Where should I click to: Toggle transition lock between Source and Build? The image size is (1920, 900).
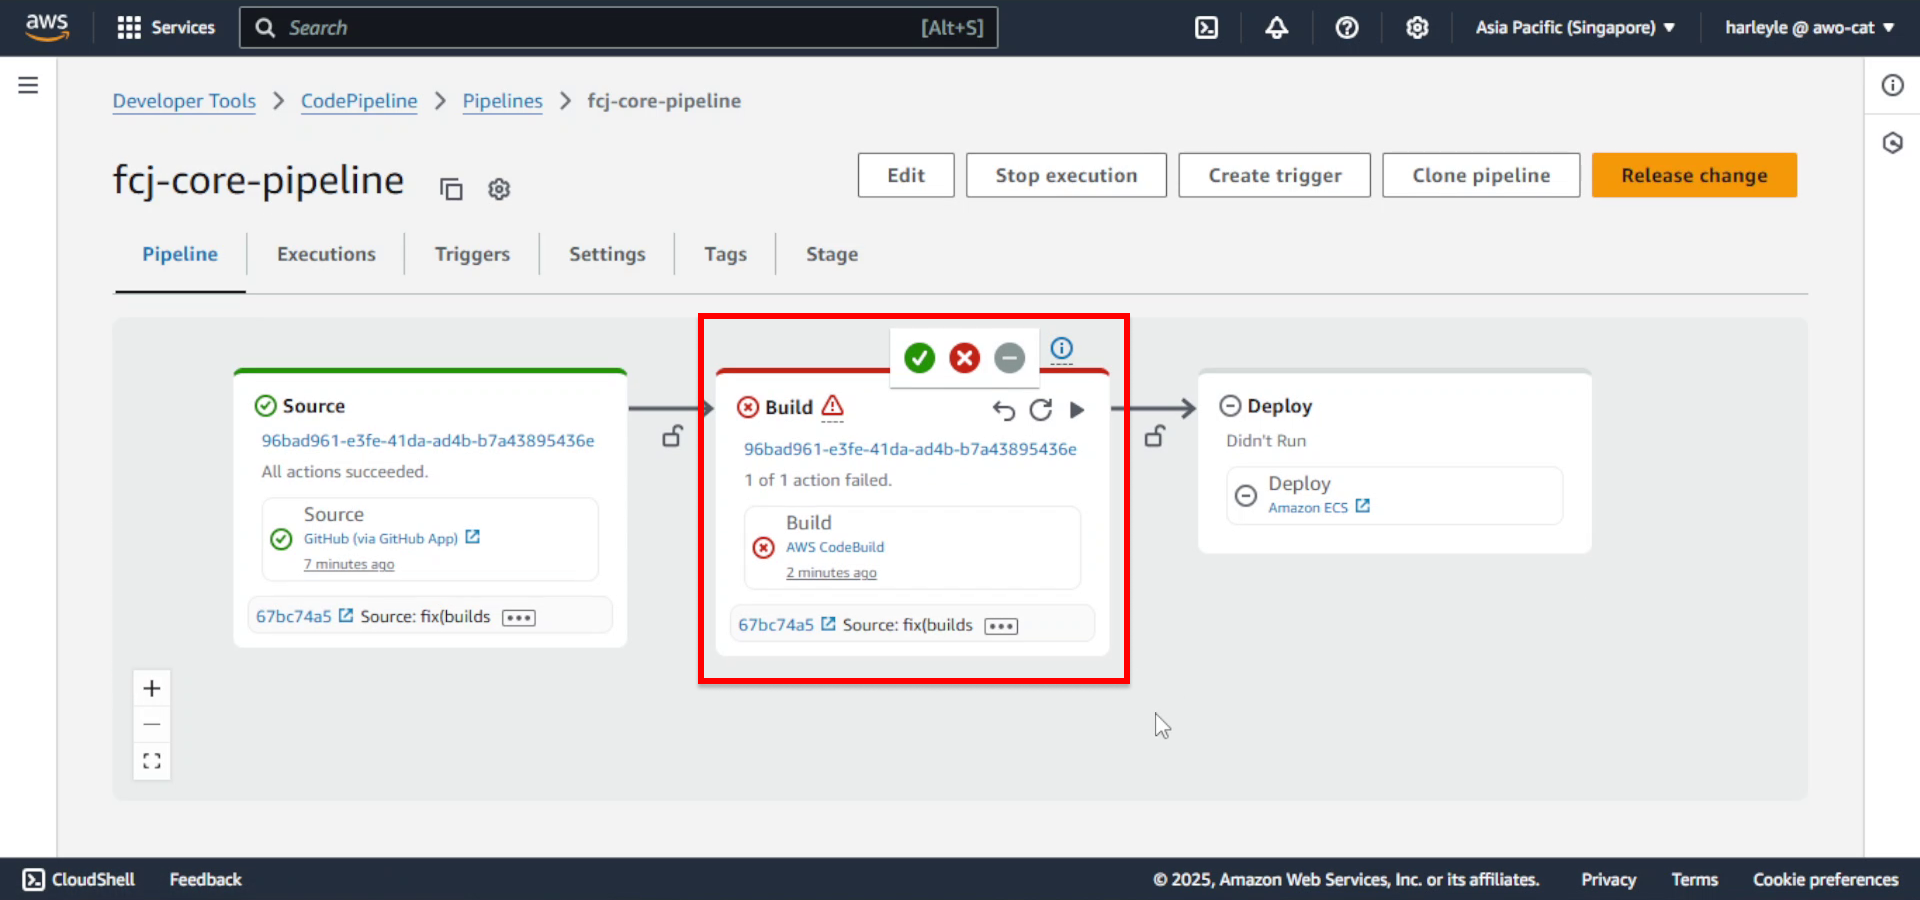point(673,436)
